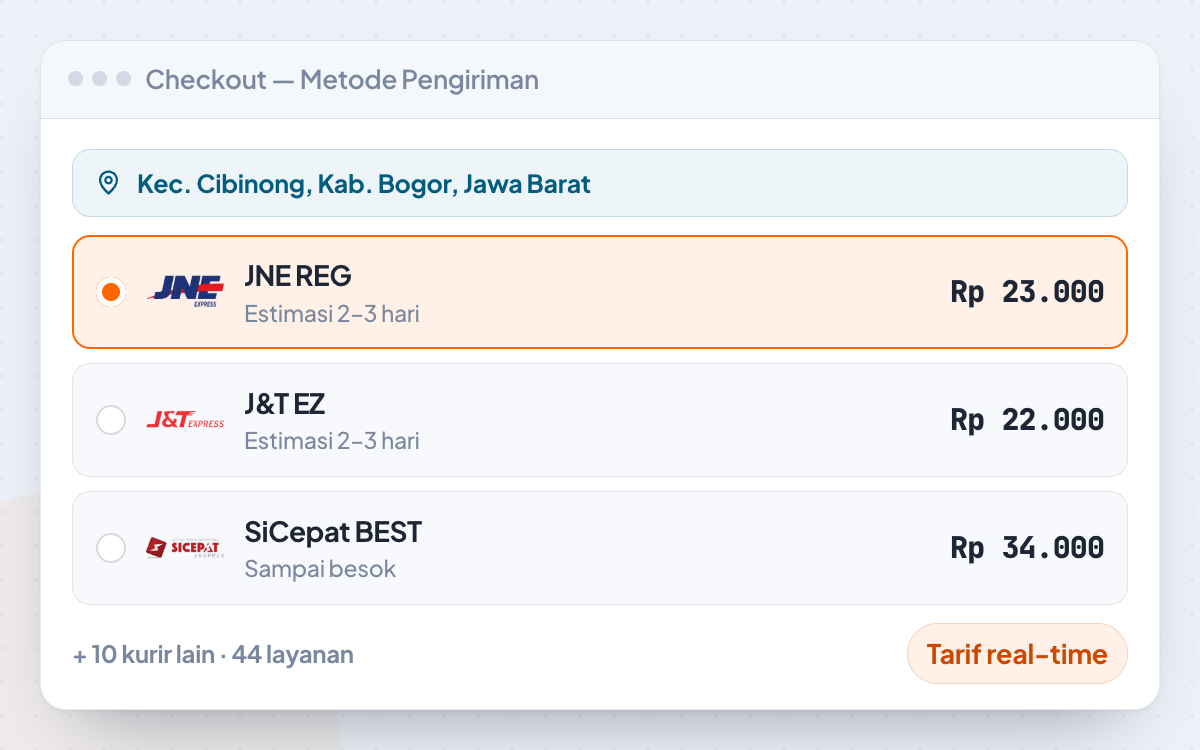This screenshot has height=750, width=1200.
Task: Select the J&T EZ radio button
Action: coord(111,420)
